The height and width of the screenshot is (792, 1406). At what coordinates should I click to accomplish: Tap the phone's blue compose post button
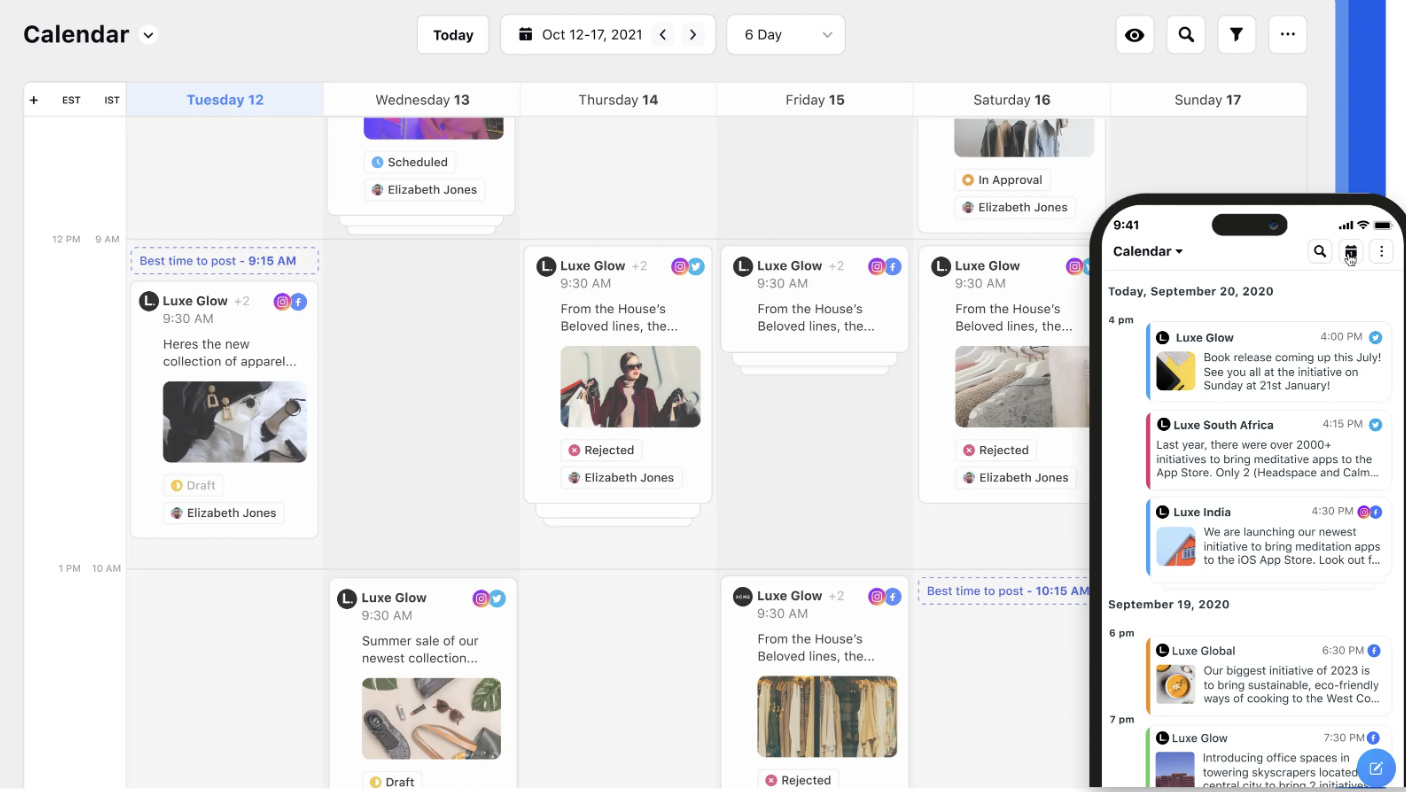click(1375, 768)
